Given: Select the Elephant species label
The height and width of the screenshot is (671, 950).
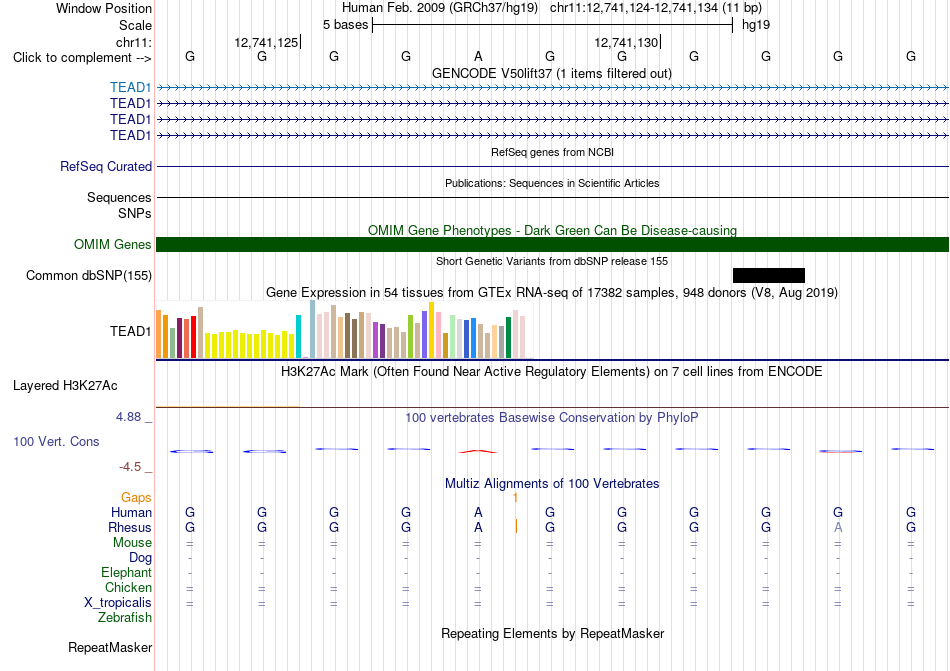Looking at the screenshot, I should pos(126,573).
